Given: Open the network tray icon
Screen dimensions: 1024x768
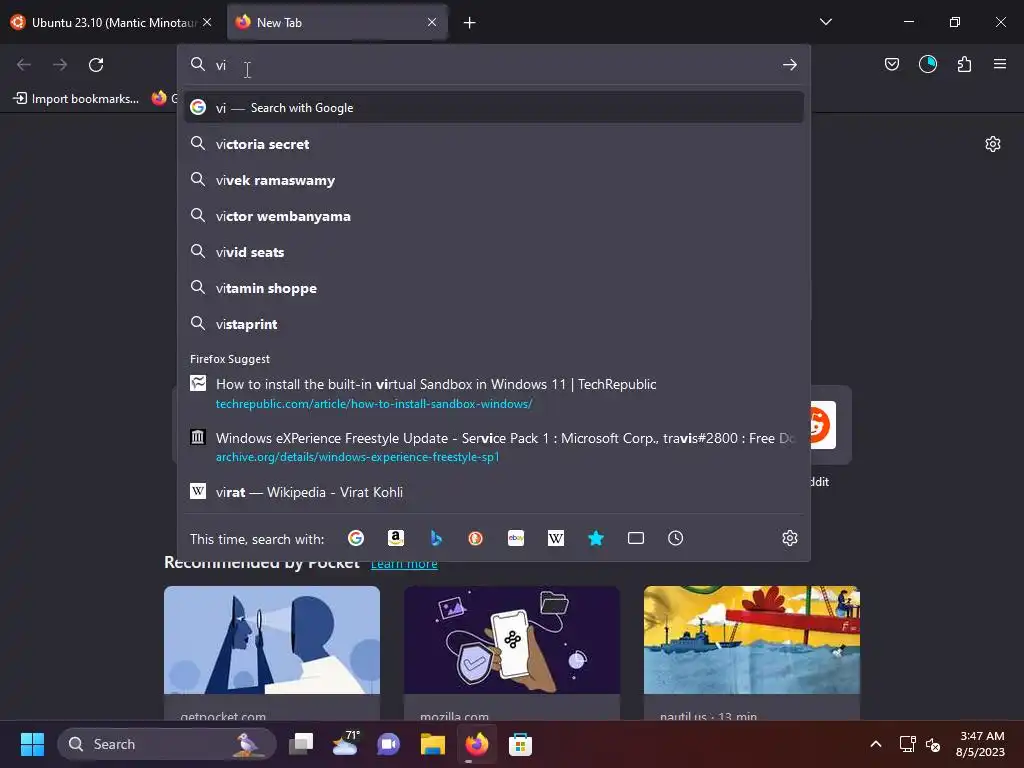Looking at the screenshot, I should click(x=907, y=744).
